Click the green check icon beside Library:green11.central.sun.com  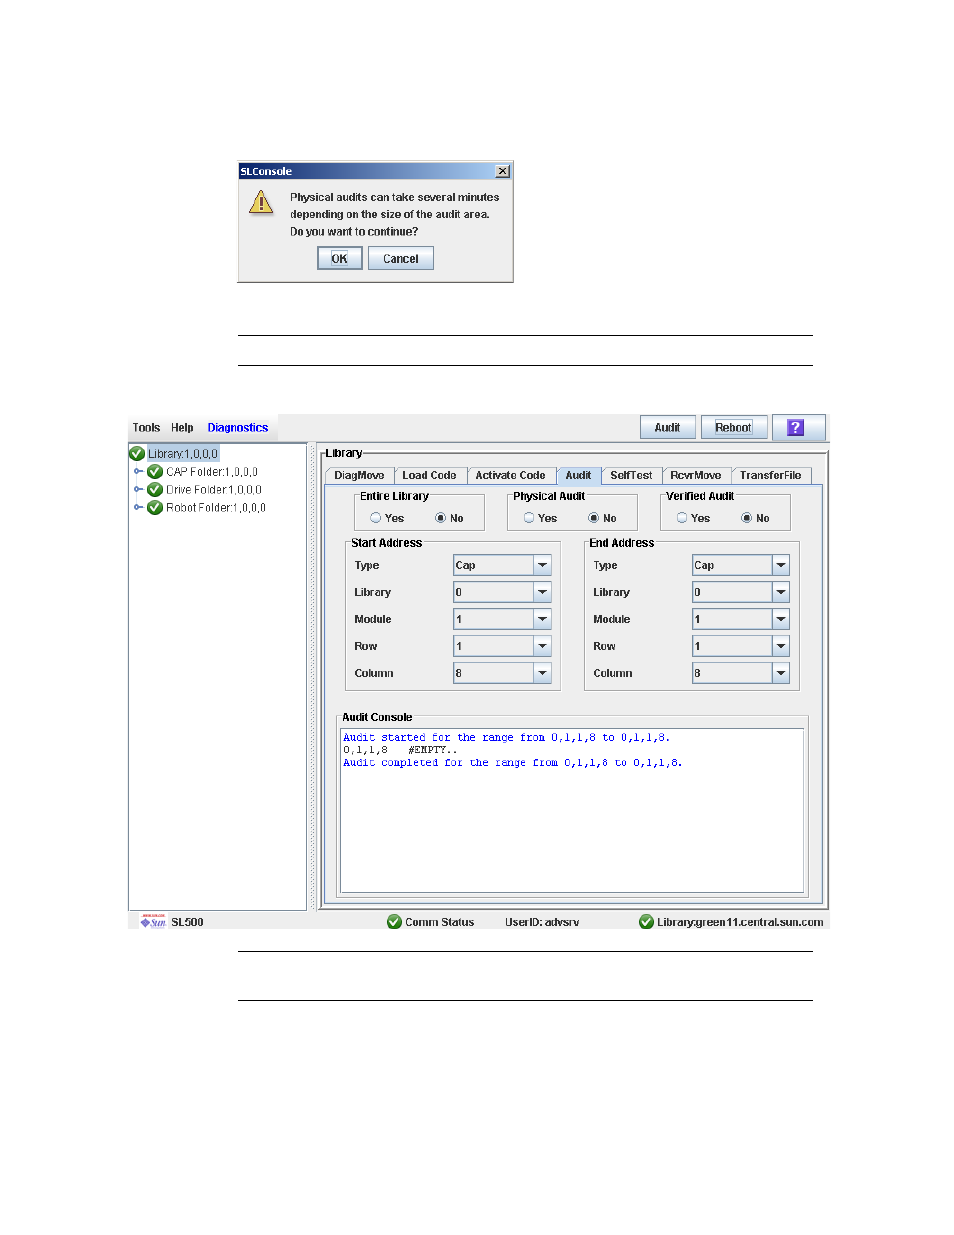pos(646,922)
